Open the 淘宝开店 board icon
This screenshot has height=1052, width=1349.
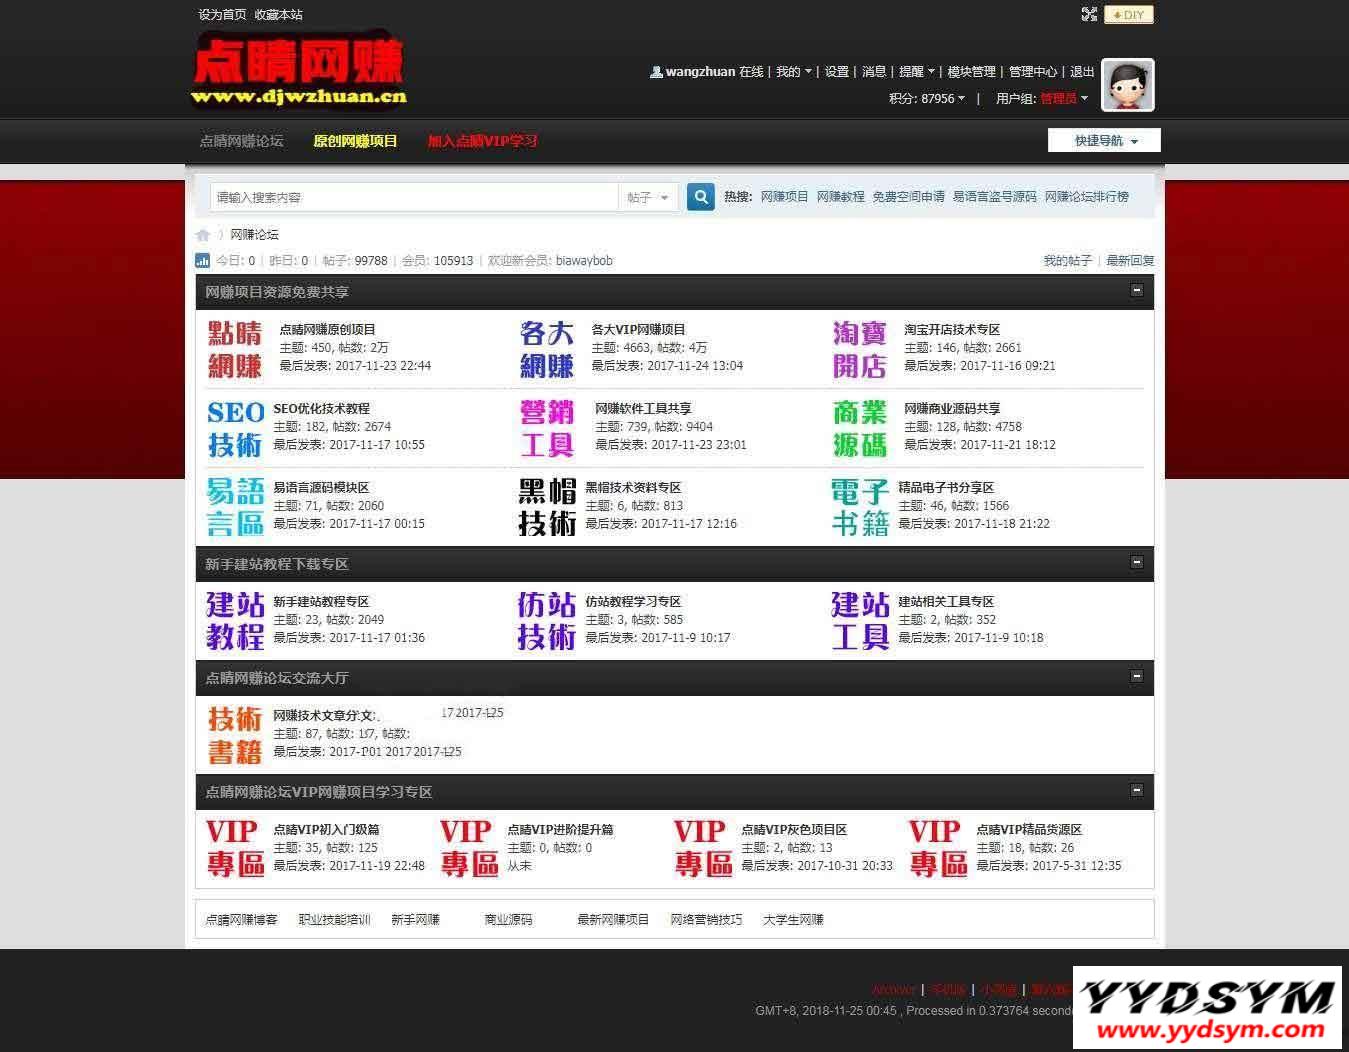pos(860,349)
